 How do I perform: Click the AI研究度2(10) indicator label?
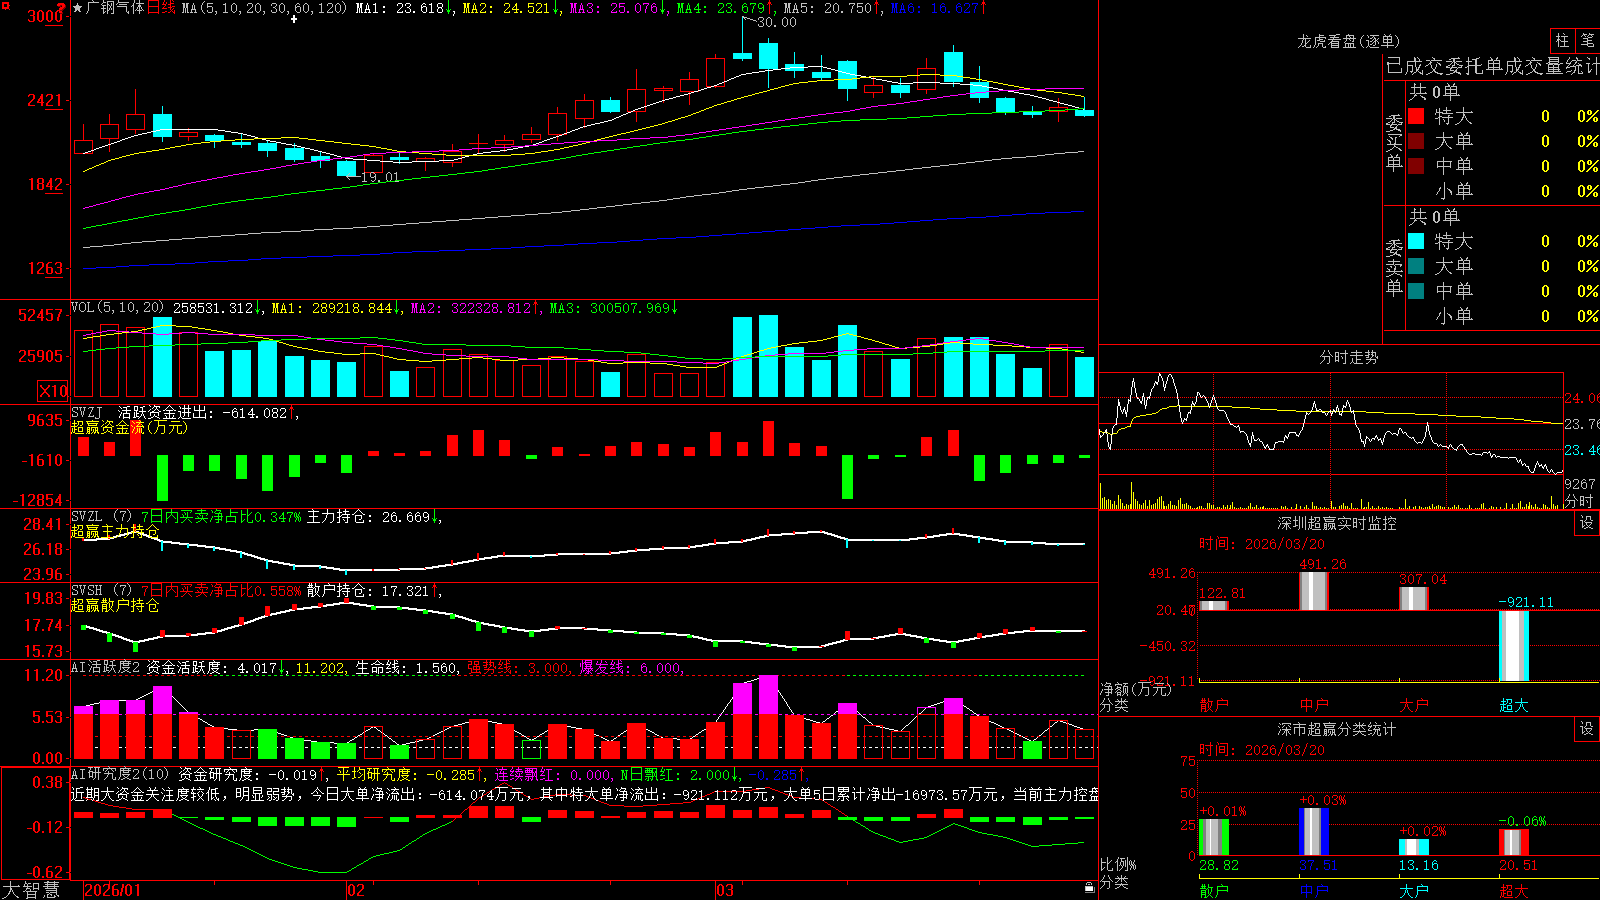120,774
